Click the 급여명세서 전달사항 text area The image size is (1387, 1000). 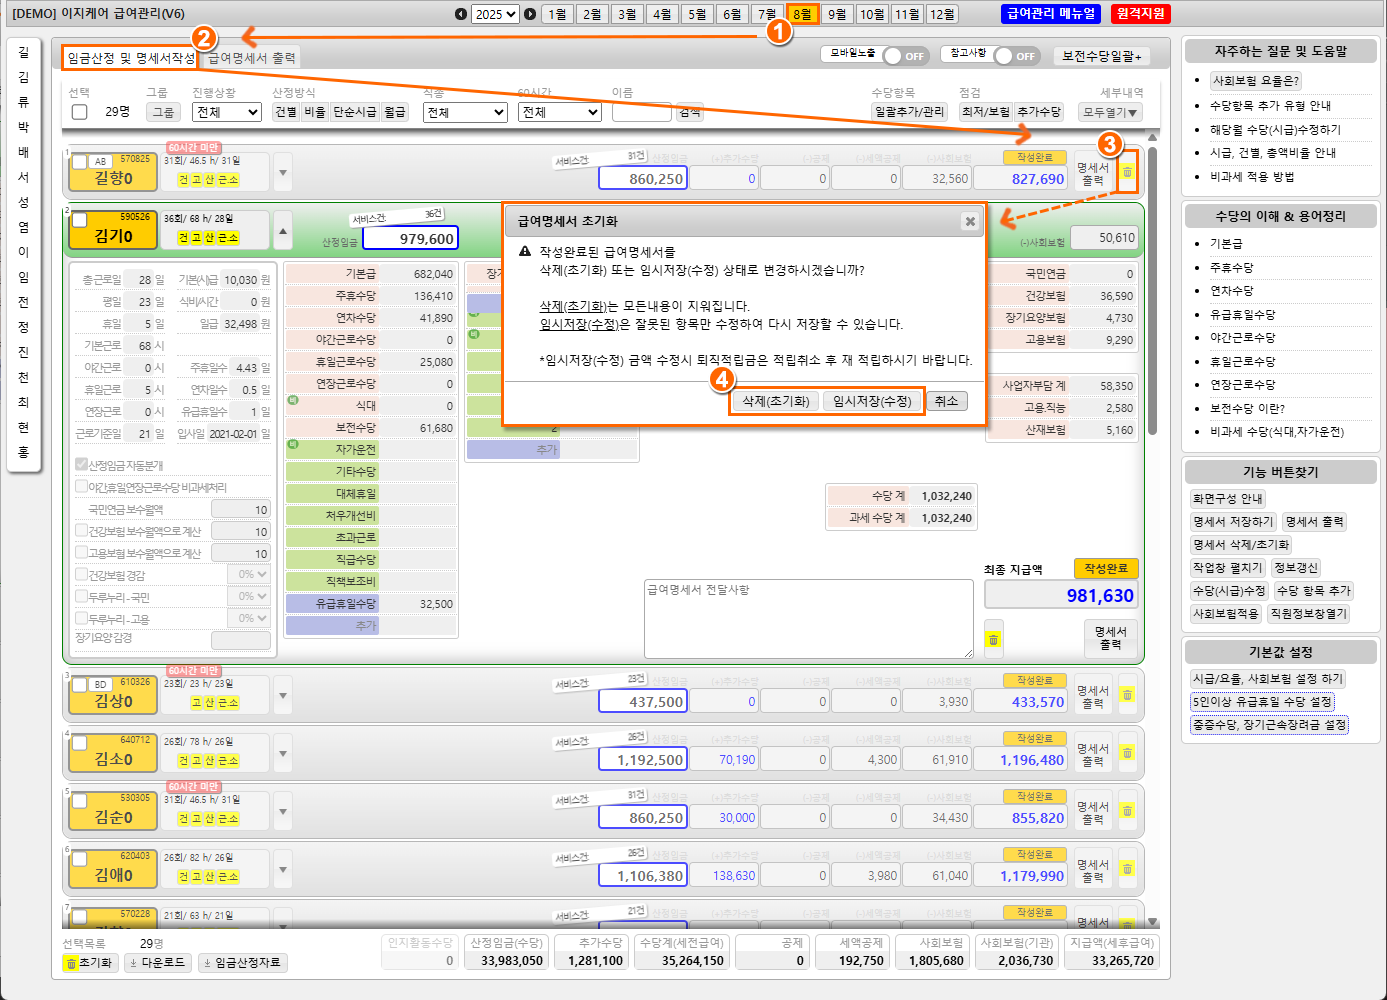click(808, 620)
